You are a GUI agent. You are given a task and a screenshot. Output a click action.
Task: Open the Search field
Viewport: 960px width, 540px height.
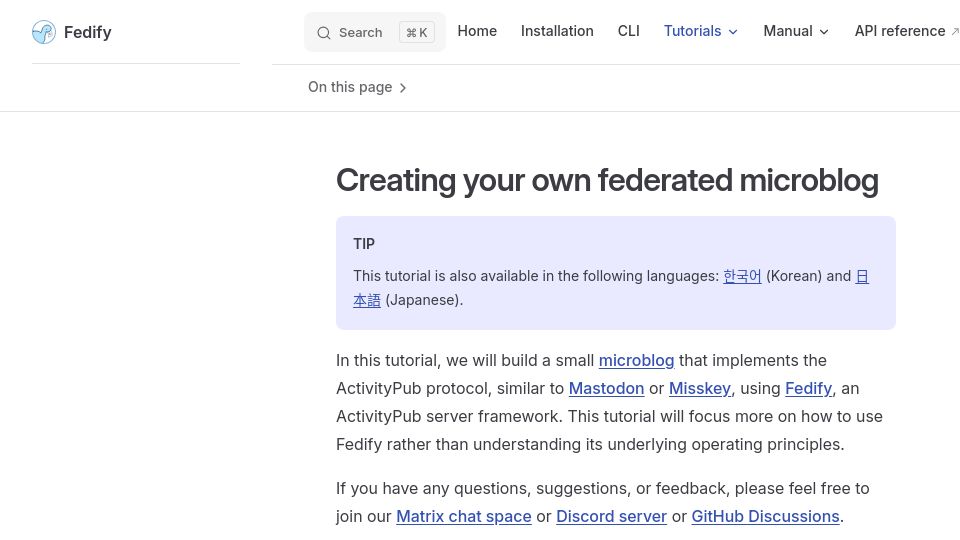pos(375,32)
